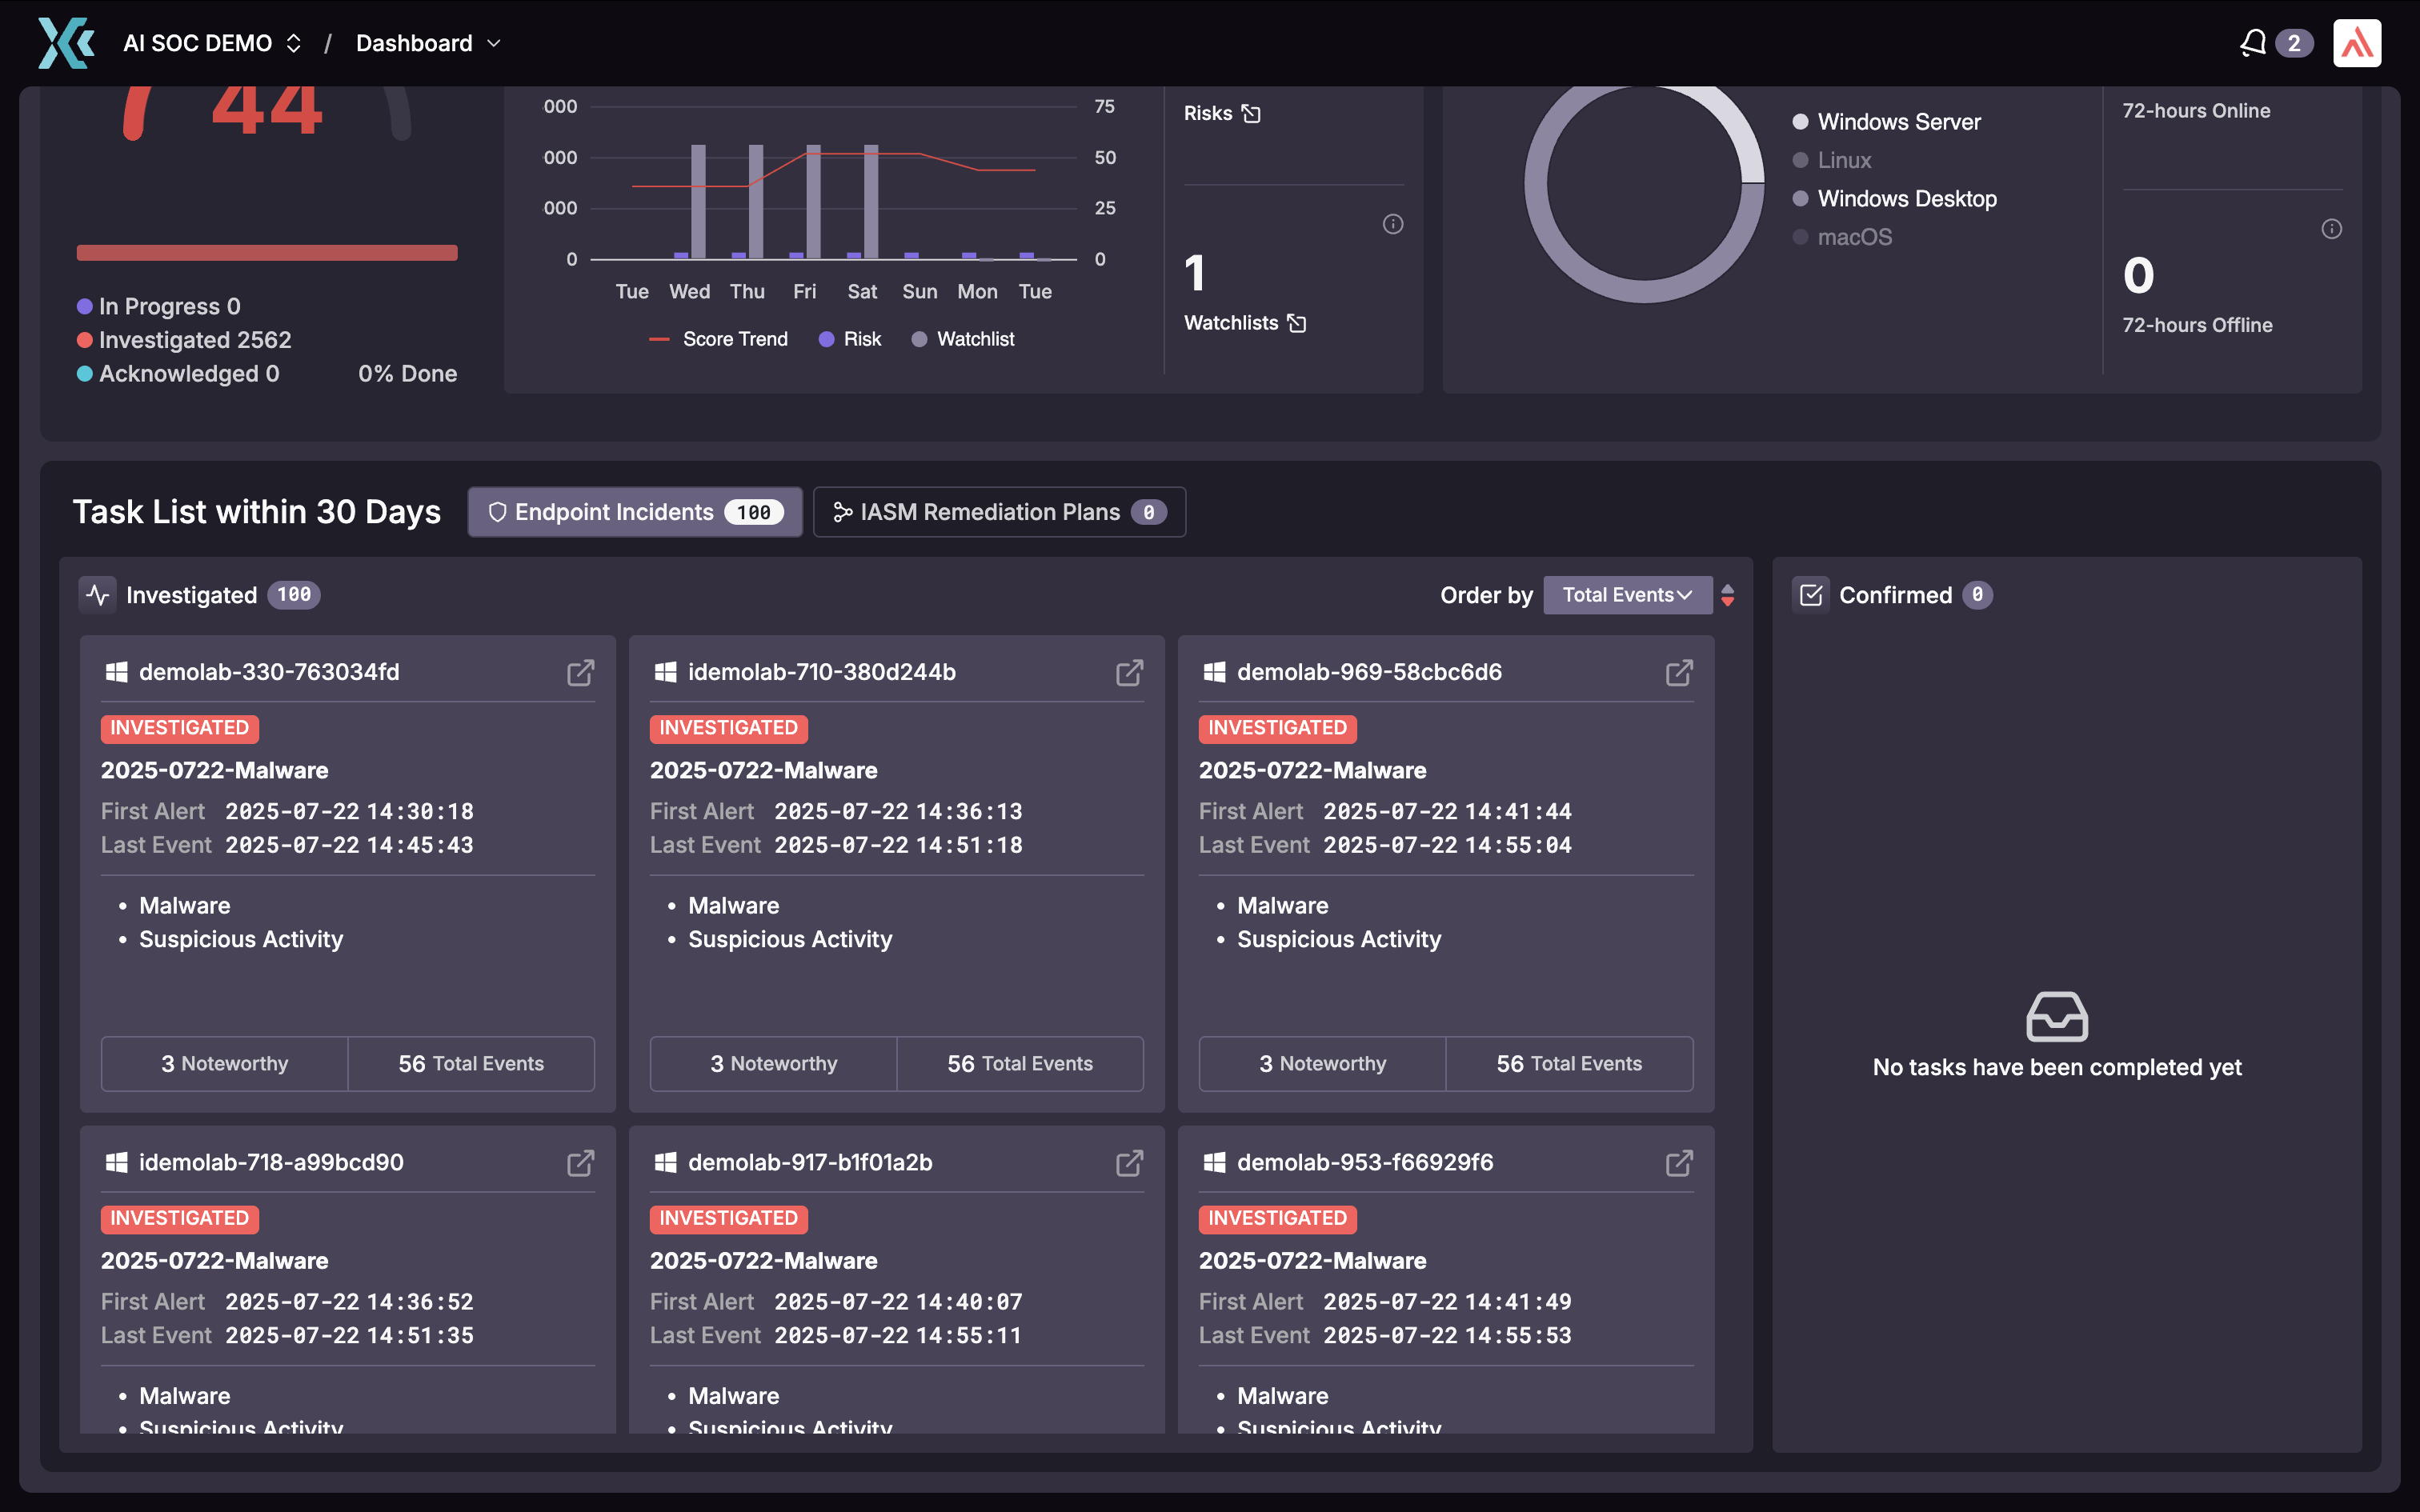Toggle the Watchlist legend item
Viewport: 2420px width, 1512px height.
(963, 339)
